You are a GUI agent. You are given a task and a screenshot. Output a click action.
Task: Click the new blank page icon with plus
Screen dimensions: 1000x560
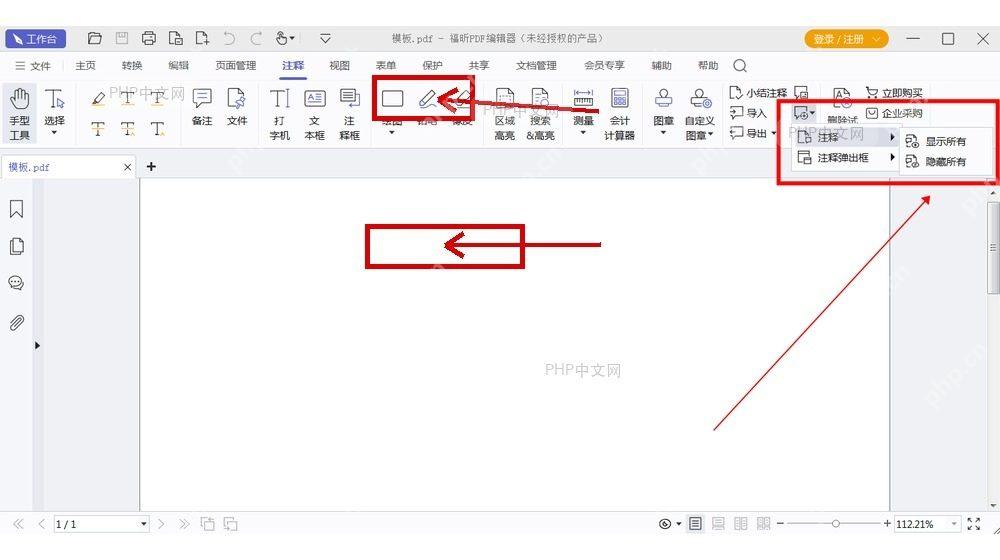[x=202, y=38]
